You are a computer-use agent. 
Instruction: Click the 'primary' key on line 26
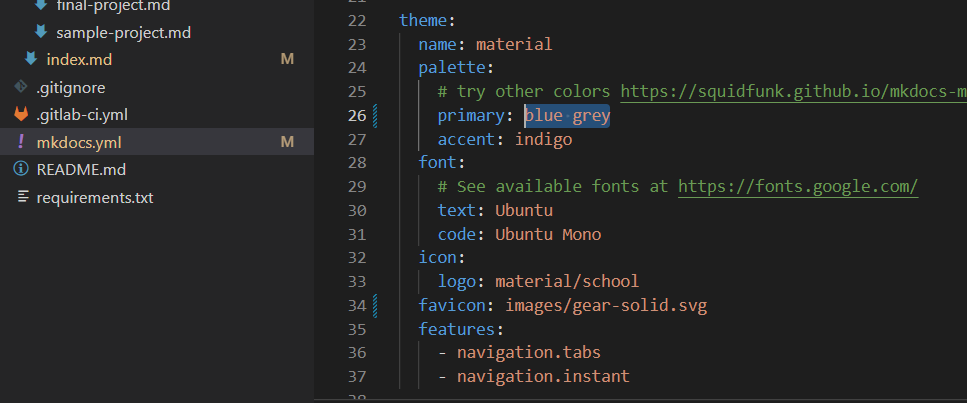pyautogui.click(x=471, y=115)
